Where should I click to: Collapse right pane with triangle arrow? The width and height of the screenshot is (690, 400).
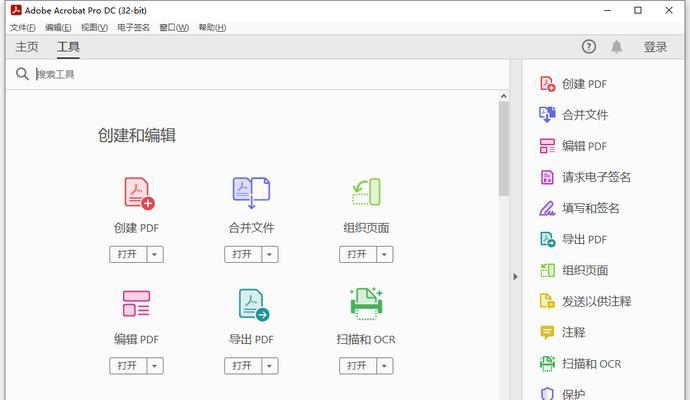(x=515, y=277)
